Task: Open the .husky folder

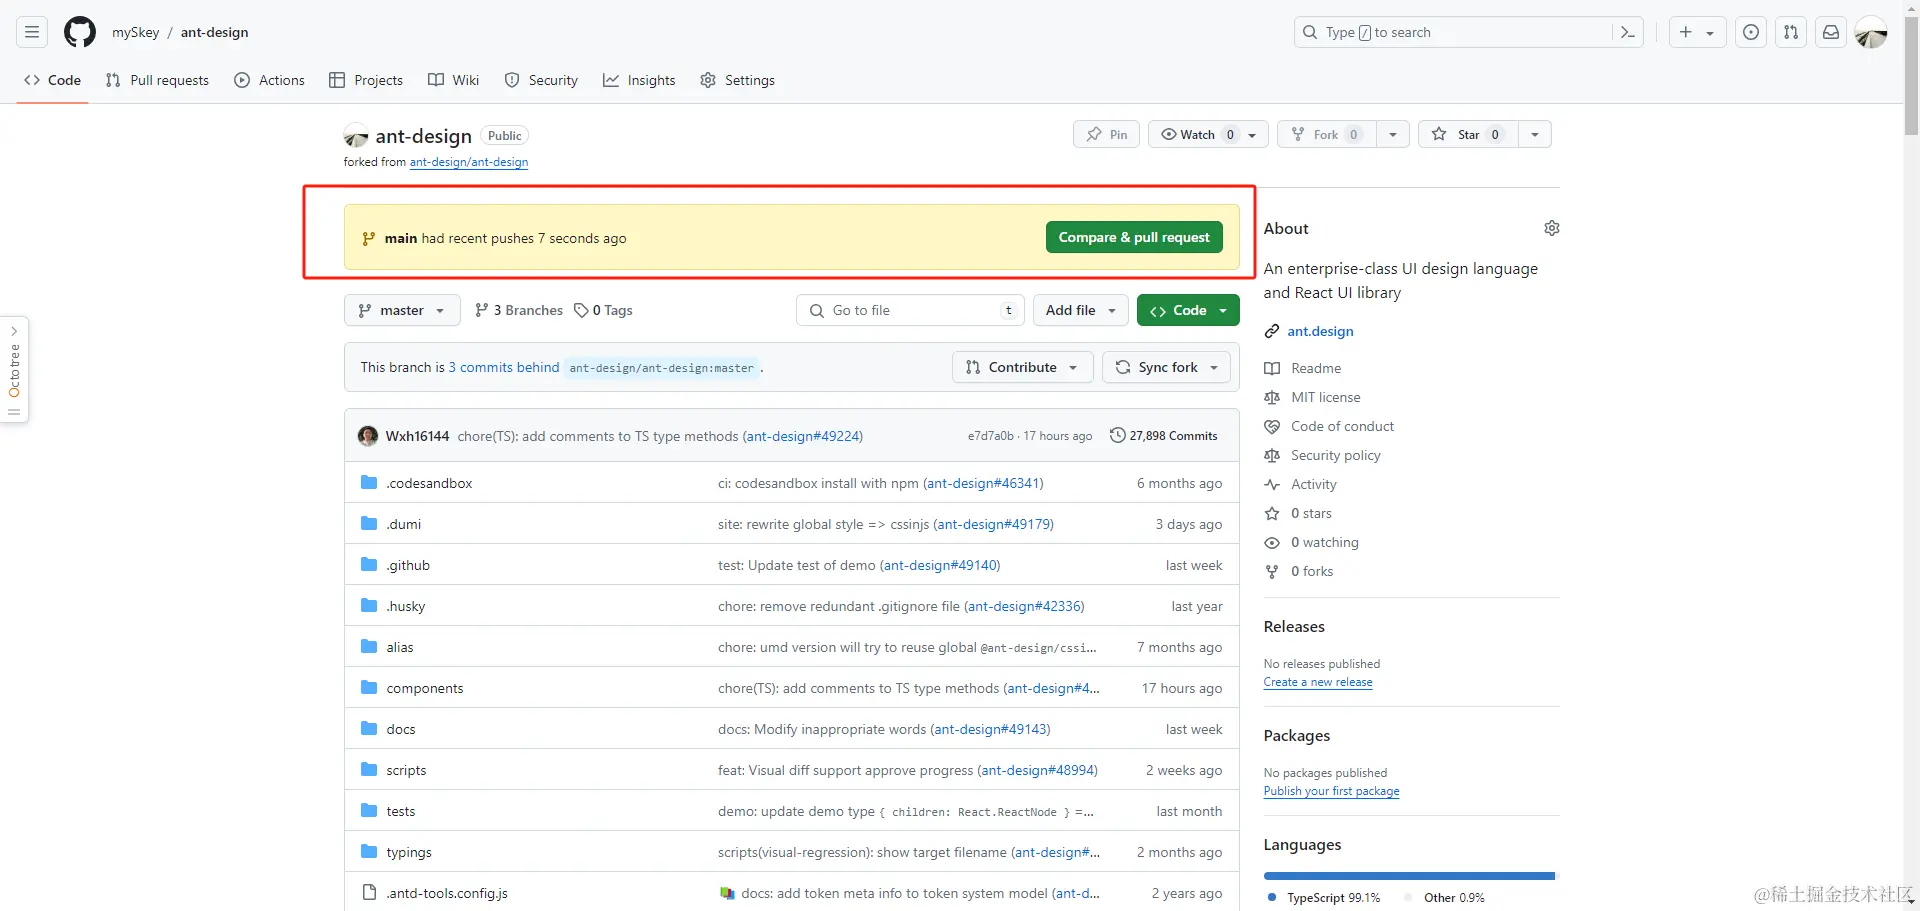Action: [x=406, y=606]
